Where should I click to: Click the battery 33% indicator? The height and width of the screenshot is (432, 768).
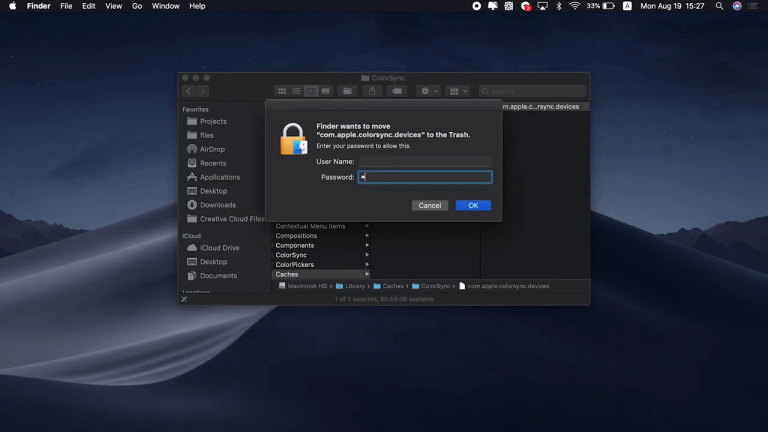pyautogui.click(x=600, y=6)
